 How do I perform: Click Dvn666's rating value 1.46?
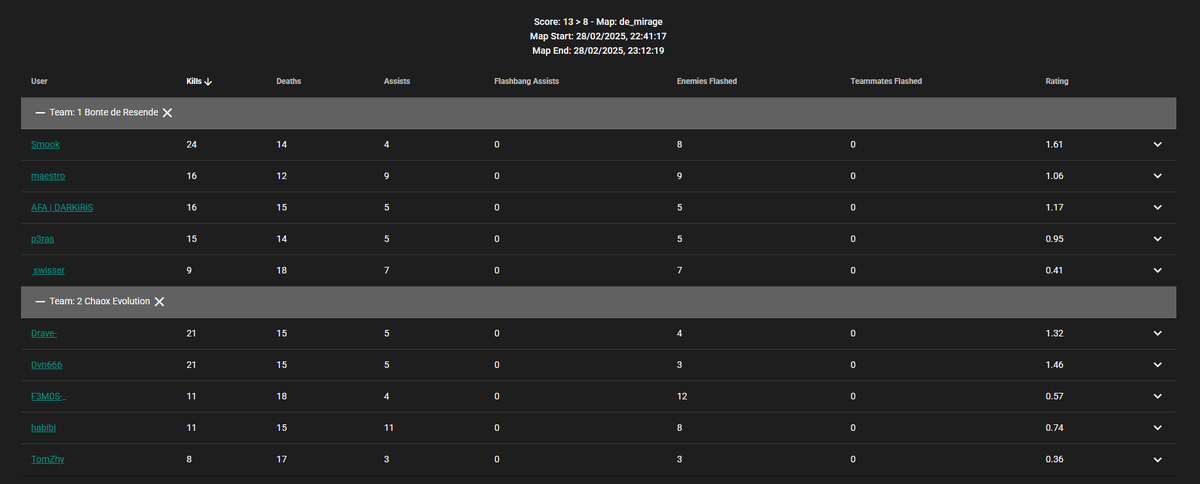(1054, 365)
